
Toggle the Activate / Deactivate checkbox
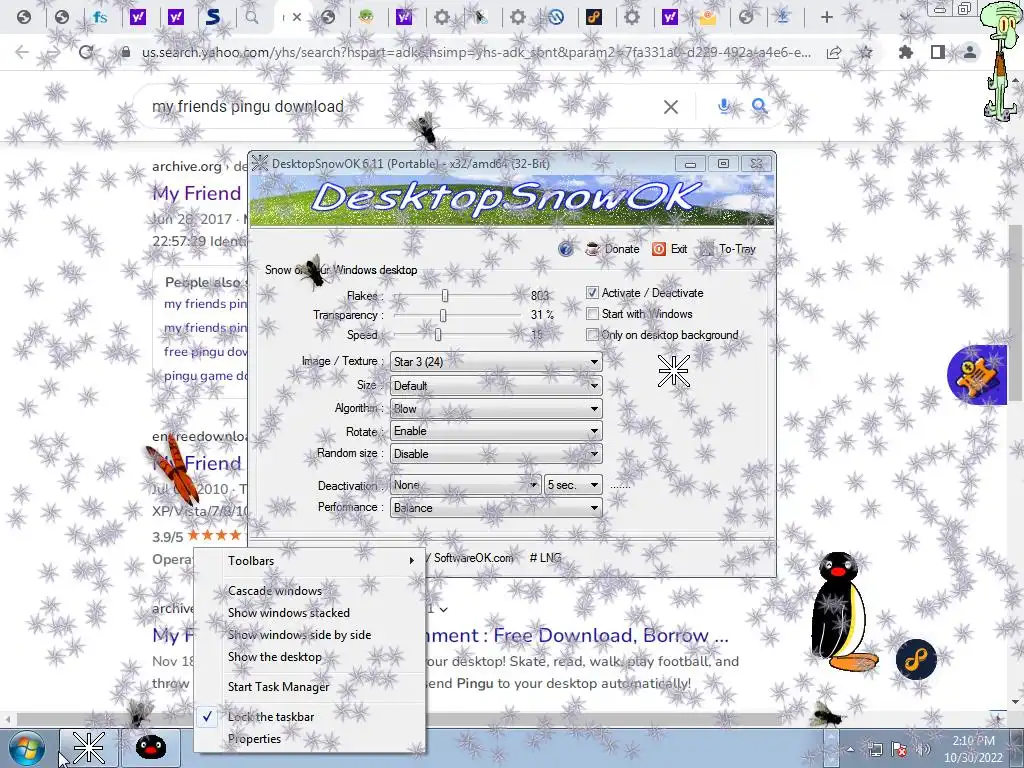click(592, 293)
